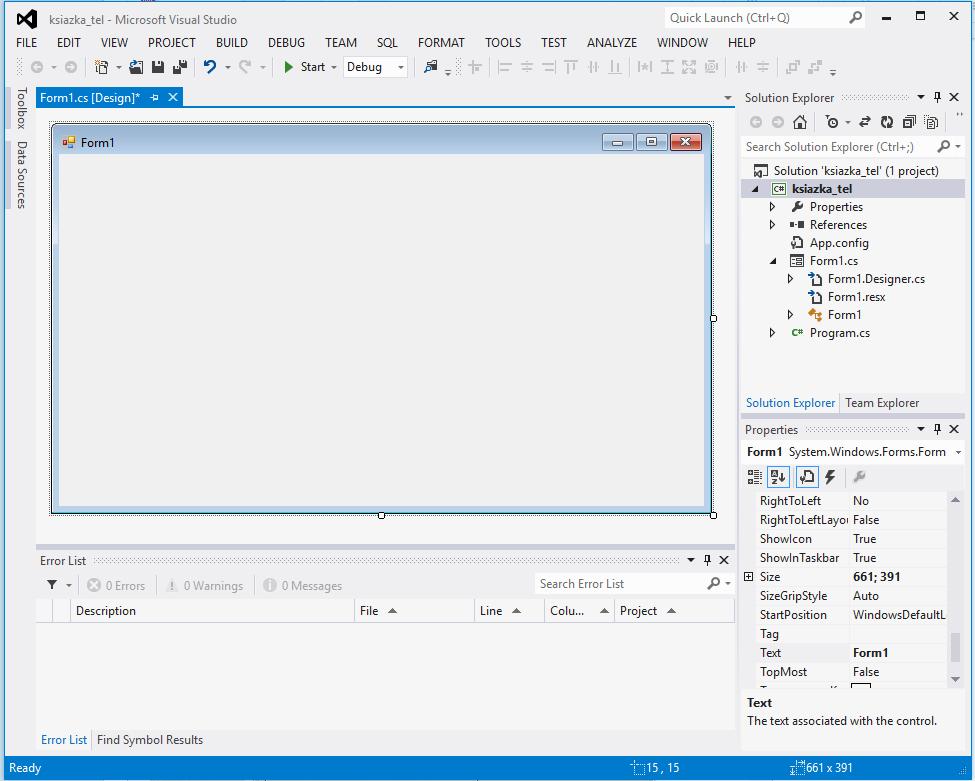Screen dimensions: 975x781
Task: Click the Find in Files toolbar icon
Action: click(430, 67)
